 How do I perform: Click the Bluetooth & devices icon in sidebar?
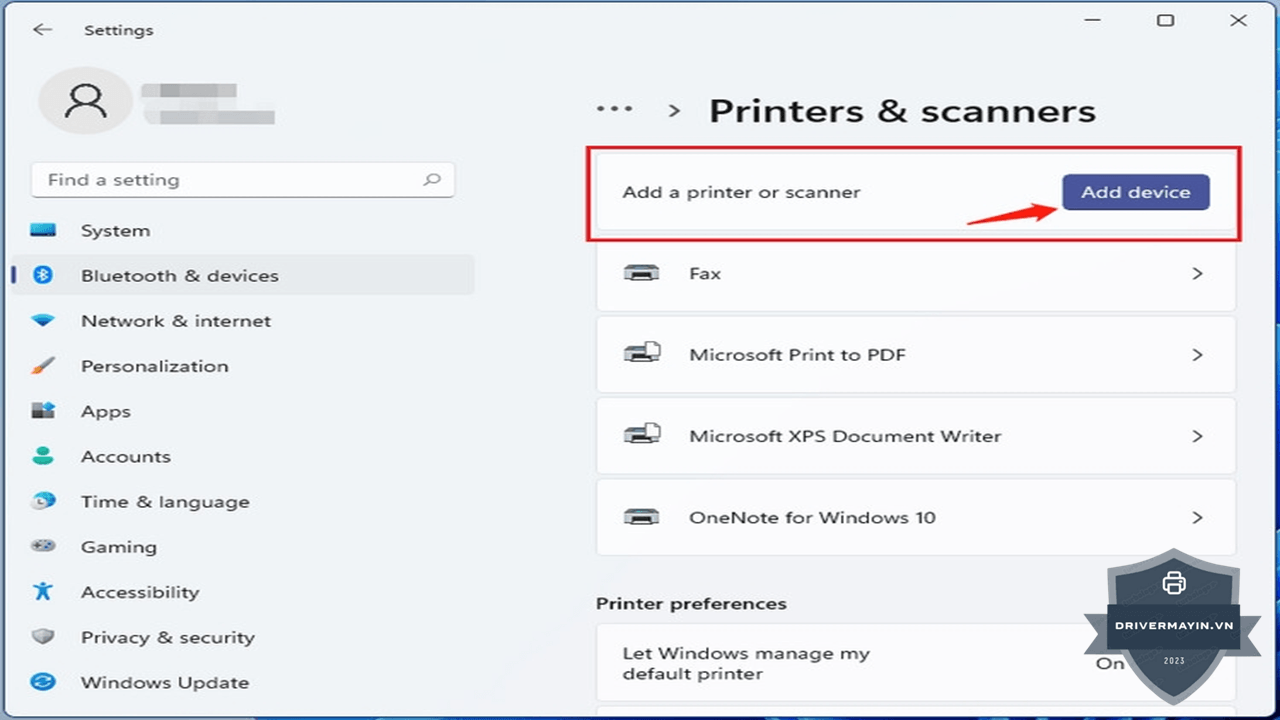pyautogui.click(x=43, y=275)
